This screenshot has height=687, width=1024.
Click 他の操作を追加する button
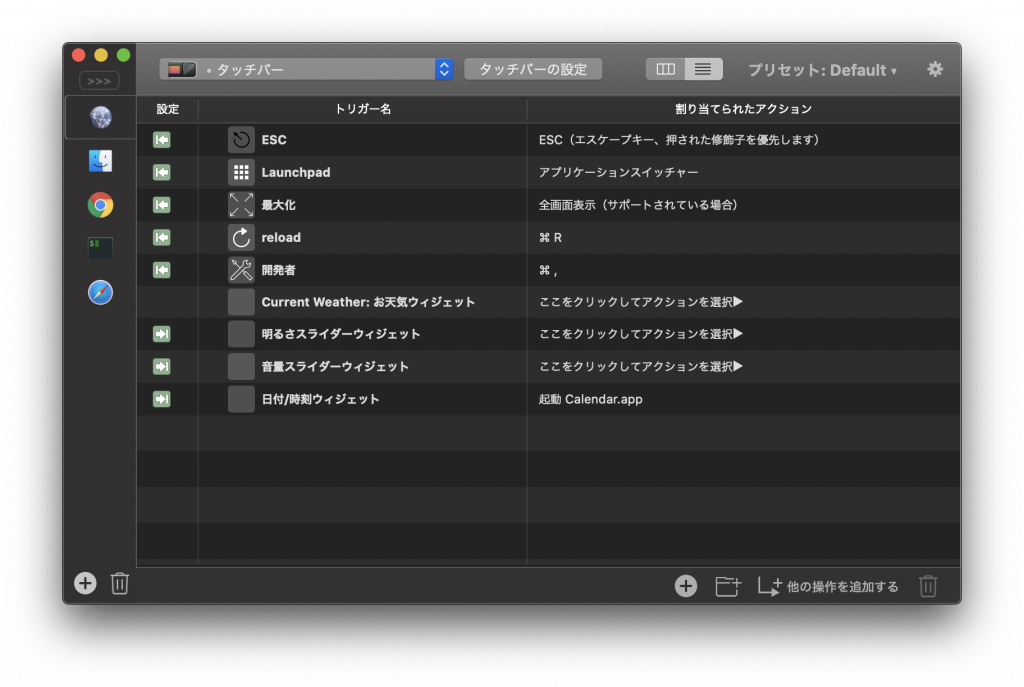click(828, 586)
